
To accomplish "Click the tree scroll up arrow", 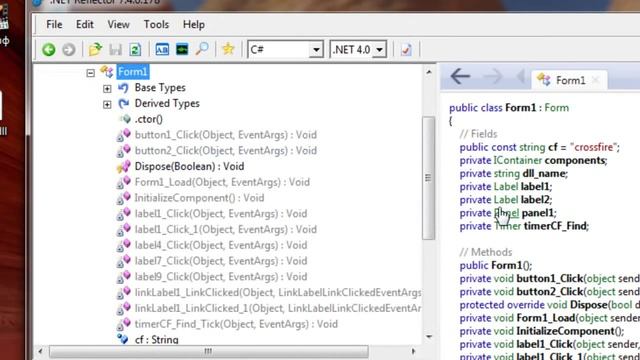I will (x=429, y=72).
